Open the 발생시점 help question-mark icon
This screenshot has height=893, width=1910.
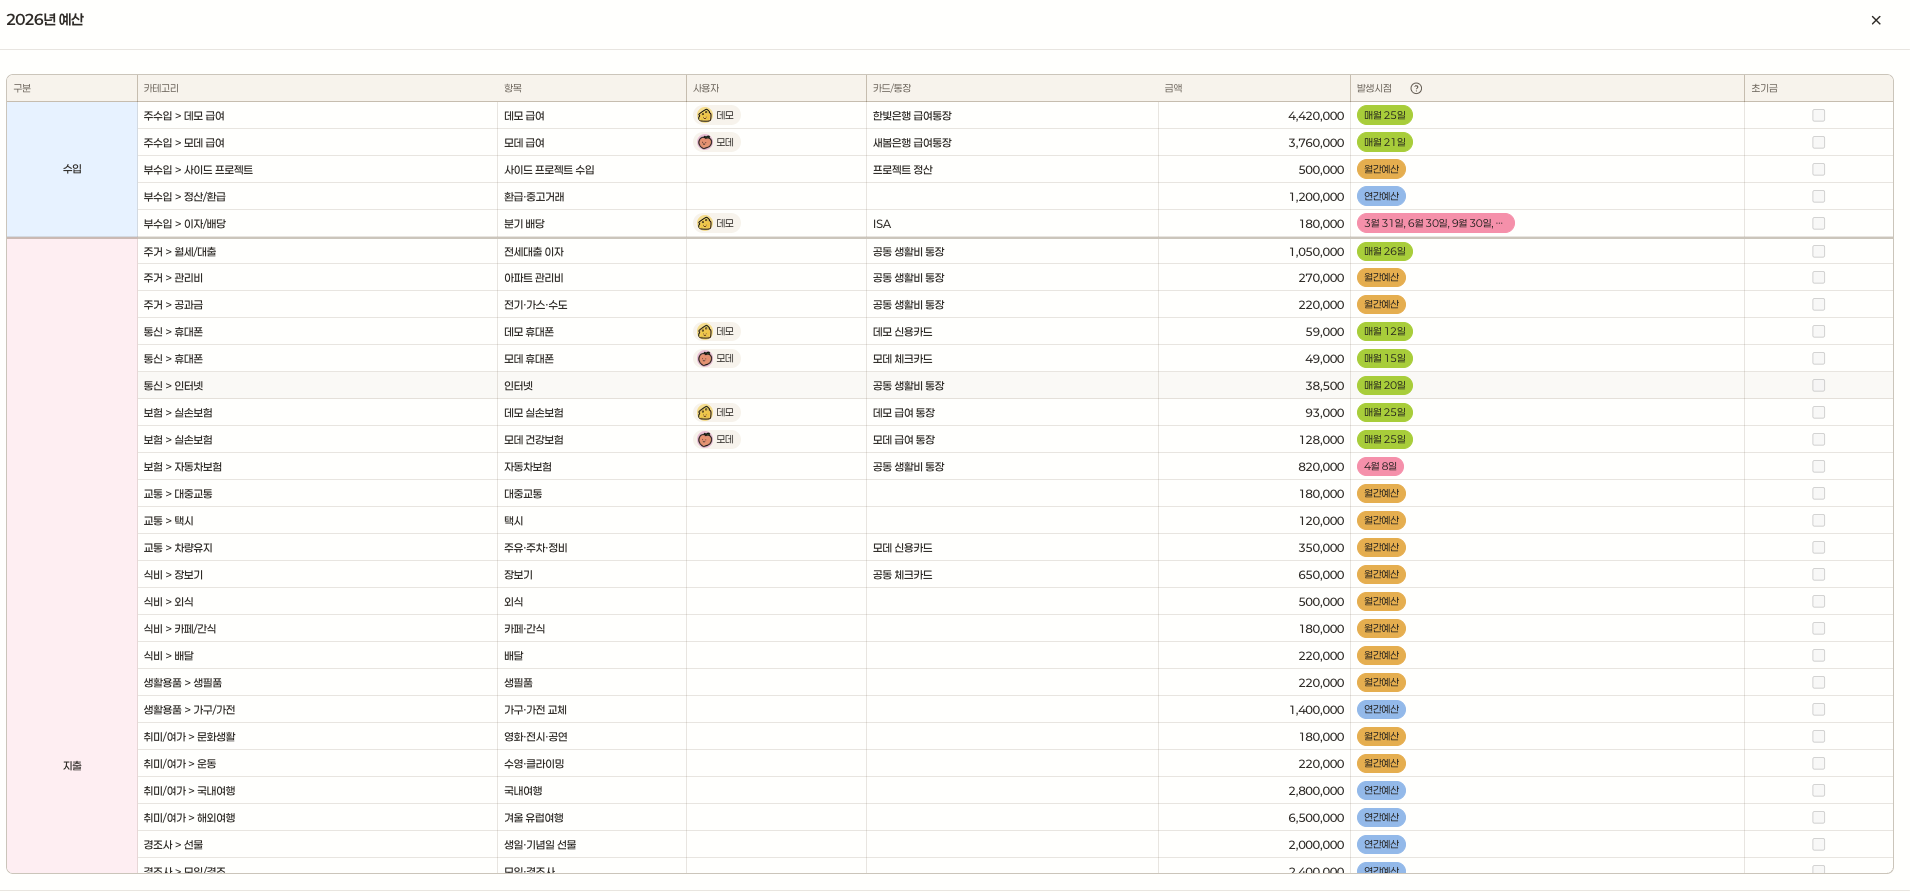[1416, 89]
